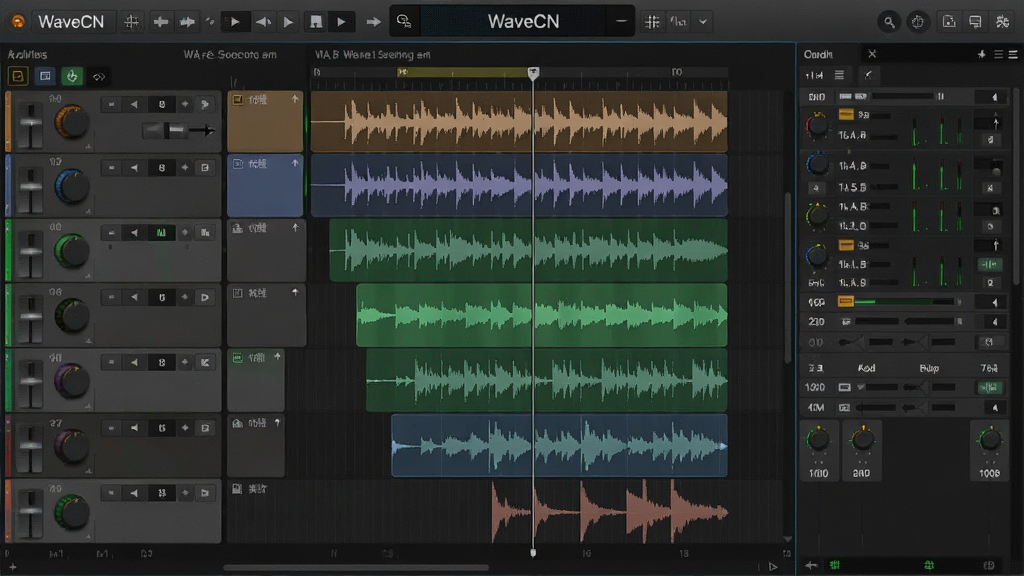1024x576 pixels.
Task: Click the arrow button at the 230 row's right
Action: pos(995,321)
